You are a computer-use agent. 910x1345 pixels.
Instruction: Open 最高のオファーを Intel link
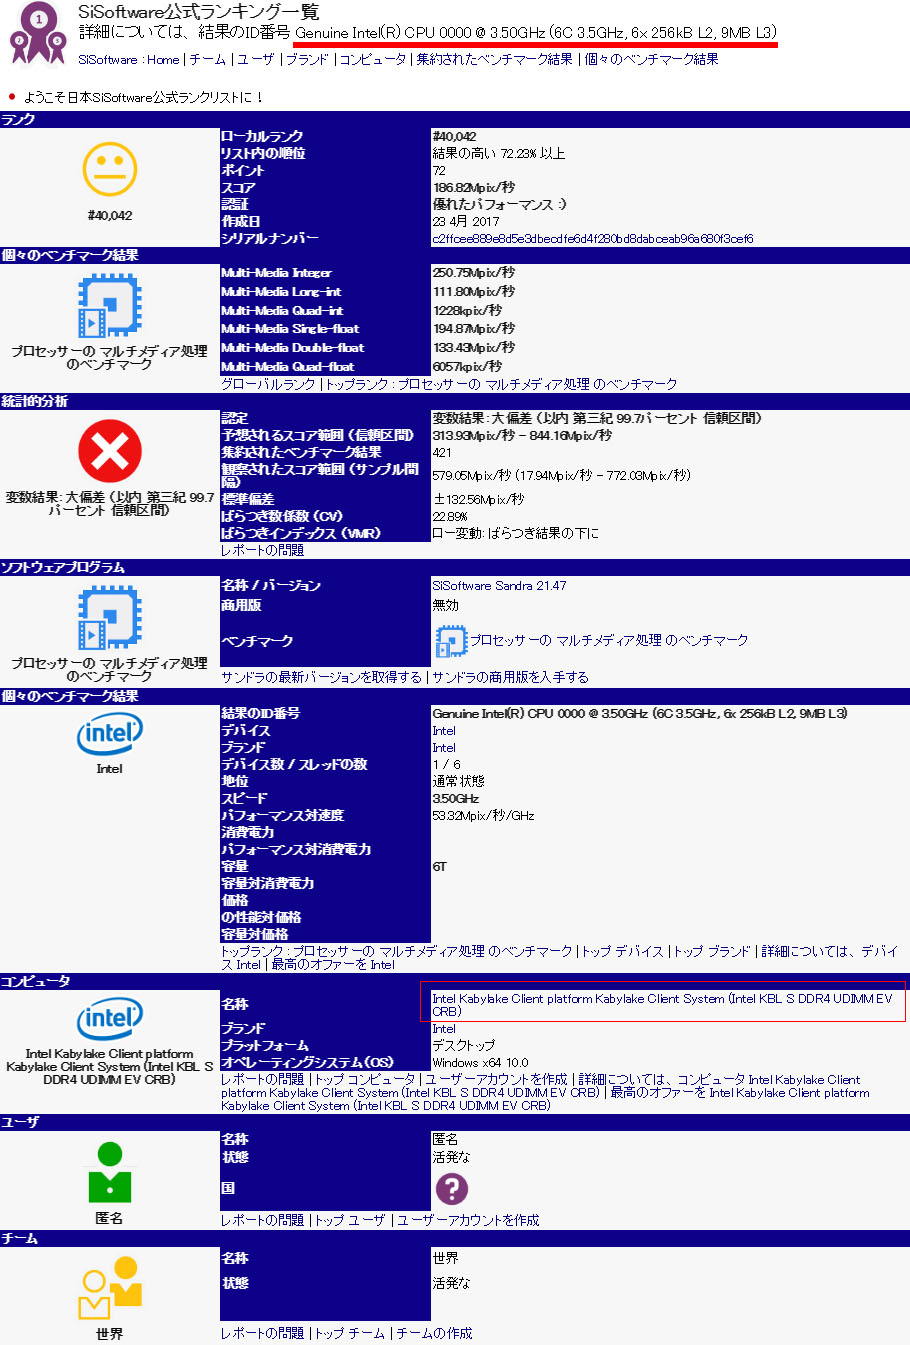333,965
